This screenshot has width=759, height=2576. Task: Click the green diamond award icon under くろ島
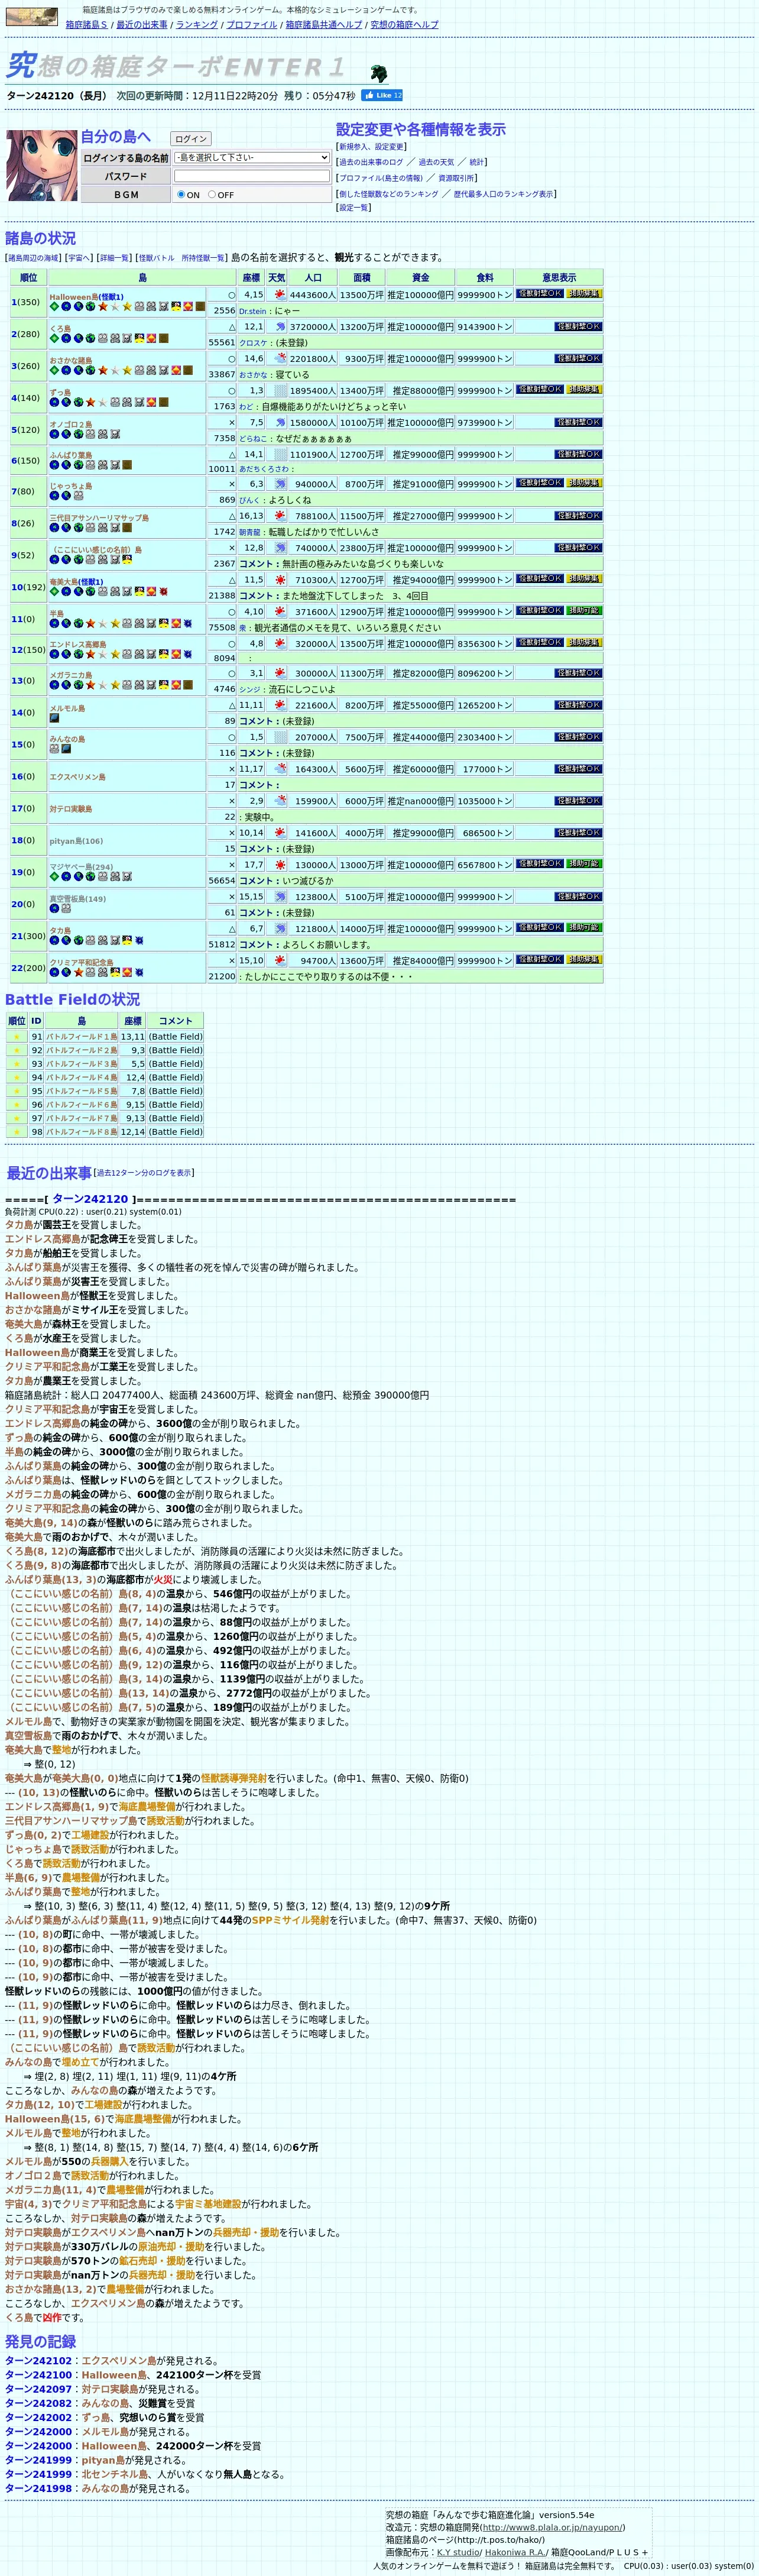[x=55, y=338]
